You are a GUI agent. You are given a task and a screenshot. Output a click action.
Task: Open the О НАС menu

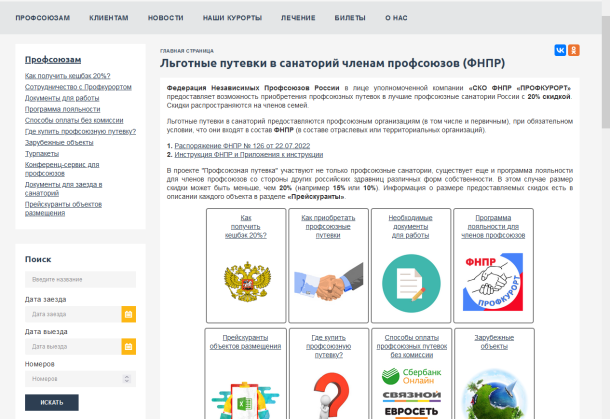click(396, 18)
